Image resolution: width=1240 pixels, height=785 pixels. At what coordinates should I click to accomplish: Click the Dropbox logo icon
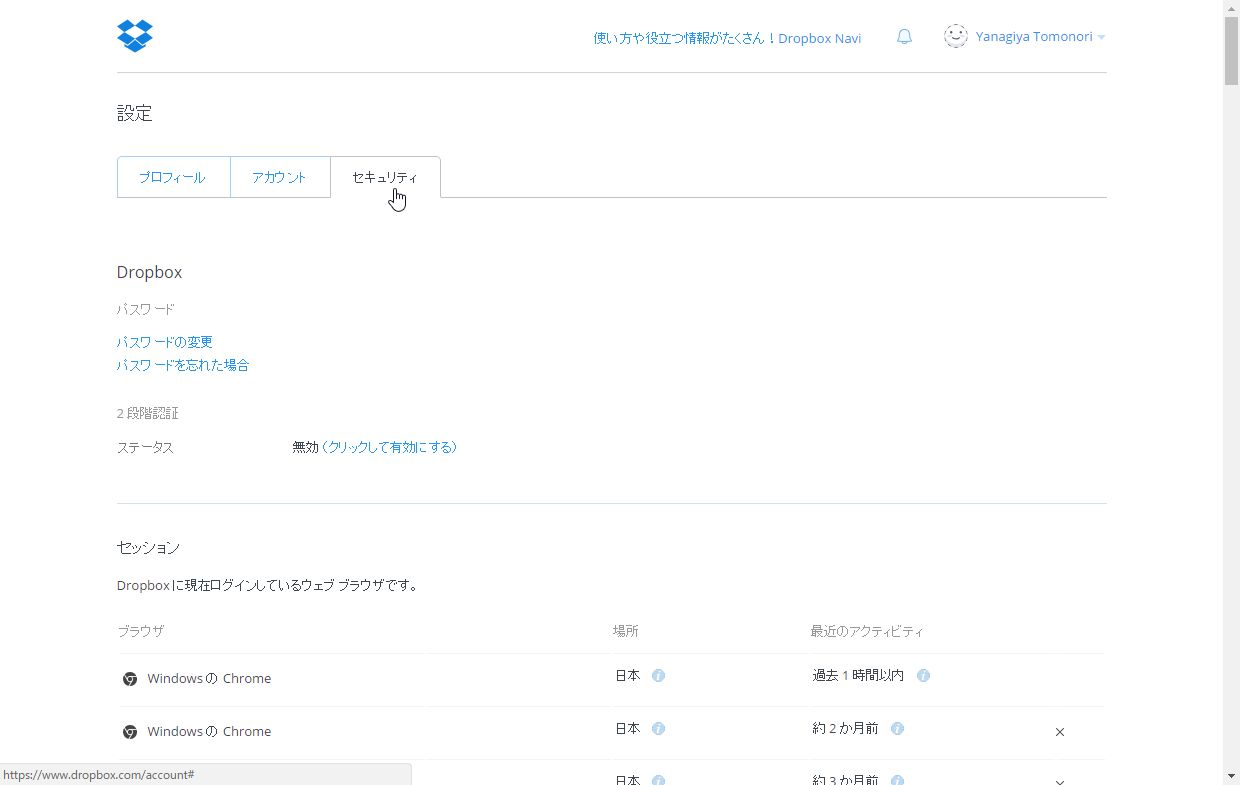(135, 36)
